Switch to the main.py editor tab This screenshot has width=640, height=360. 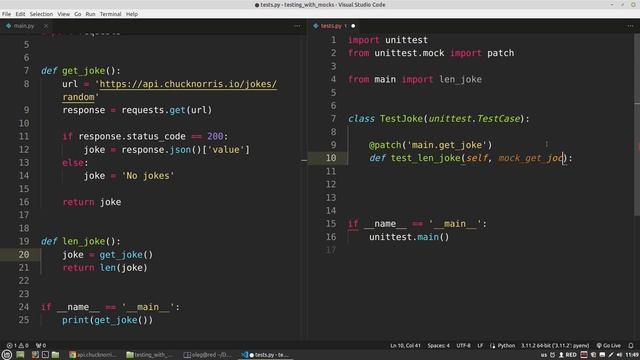click(24, 26)
